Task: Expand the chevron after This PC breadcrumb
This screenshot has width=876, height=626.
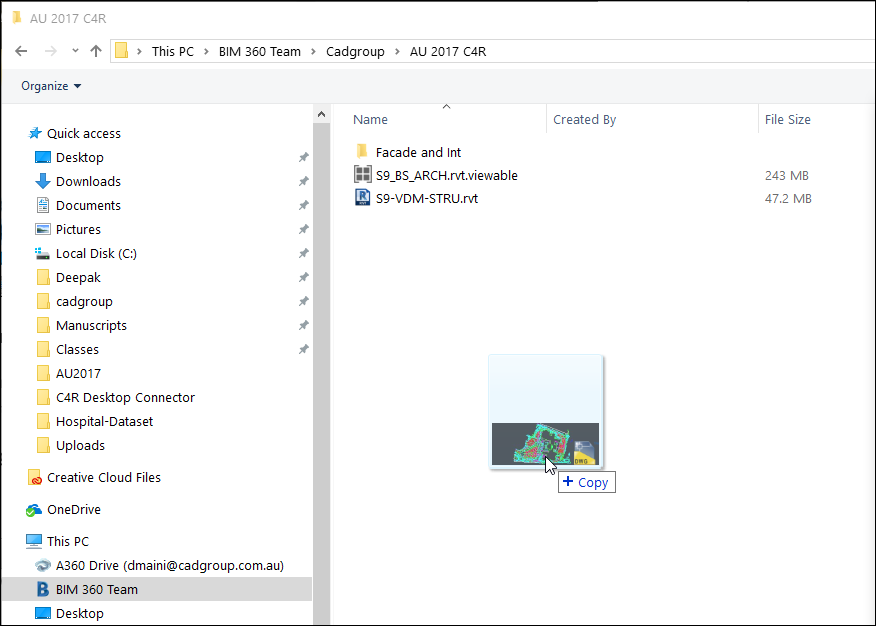Action: click(206, 51)
